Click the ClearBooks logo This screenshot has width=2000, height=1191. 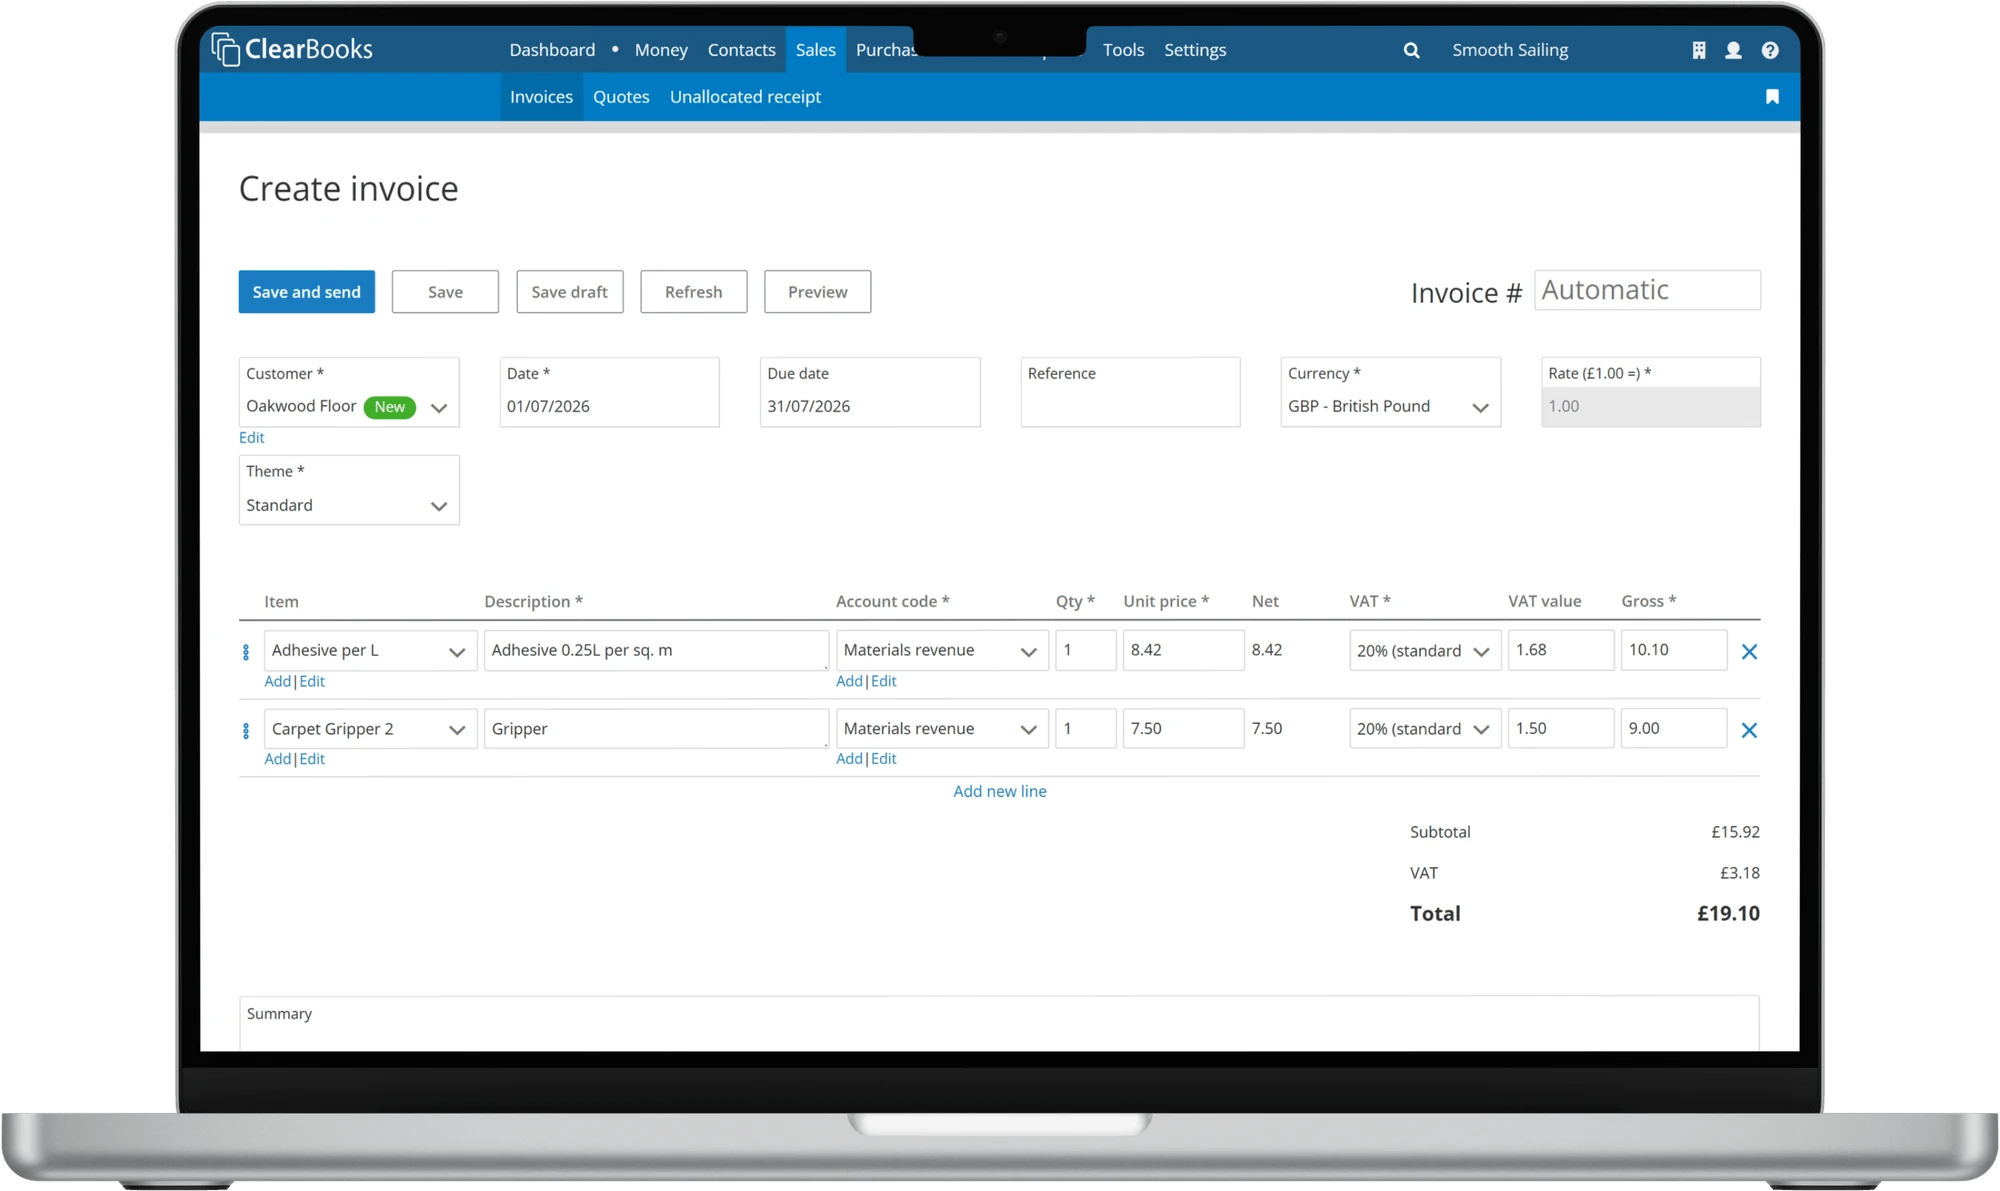(292, 49)
